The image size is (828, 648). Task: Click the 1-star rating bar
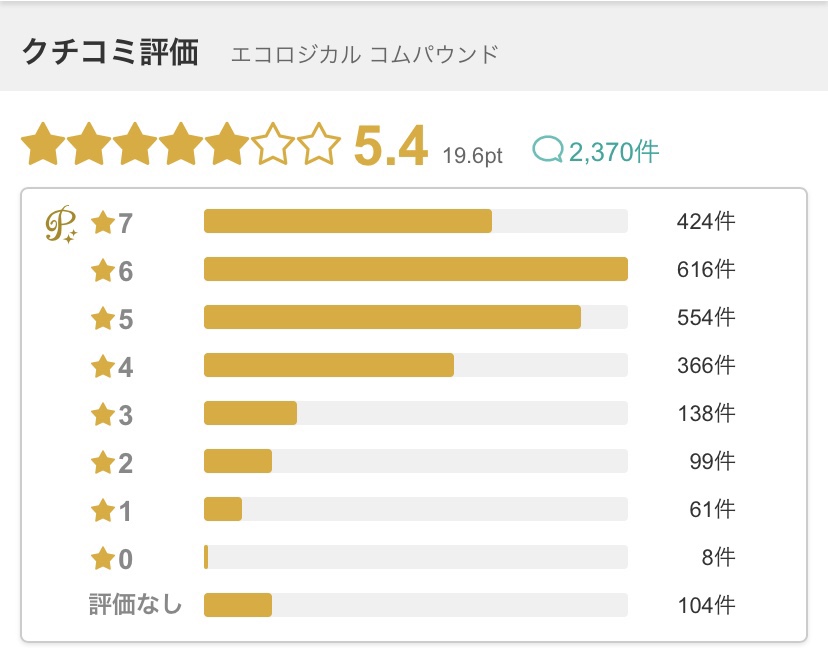point(416,509)
